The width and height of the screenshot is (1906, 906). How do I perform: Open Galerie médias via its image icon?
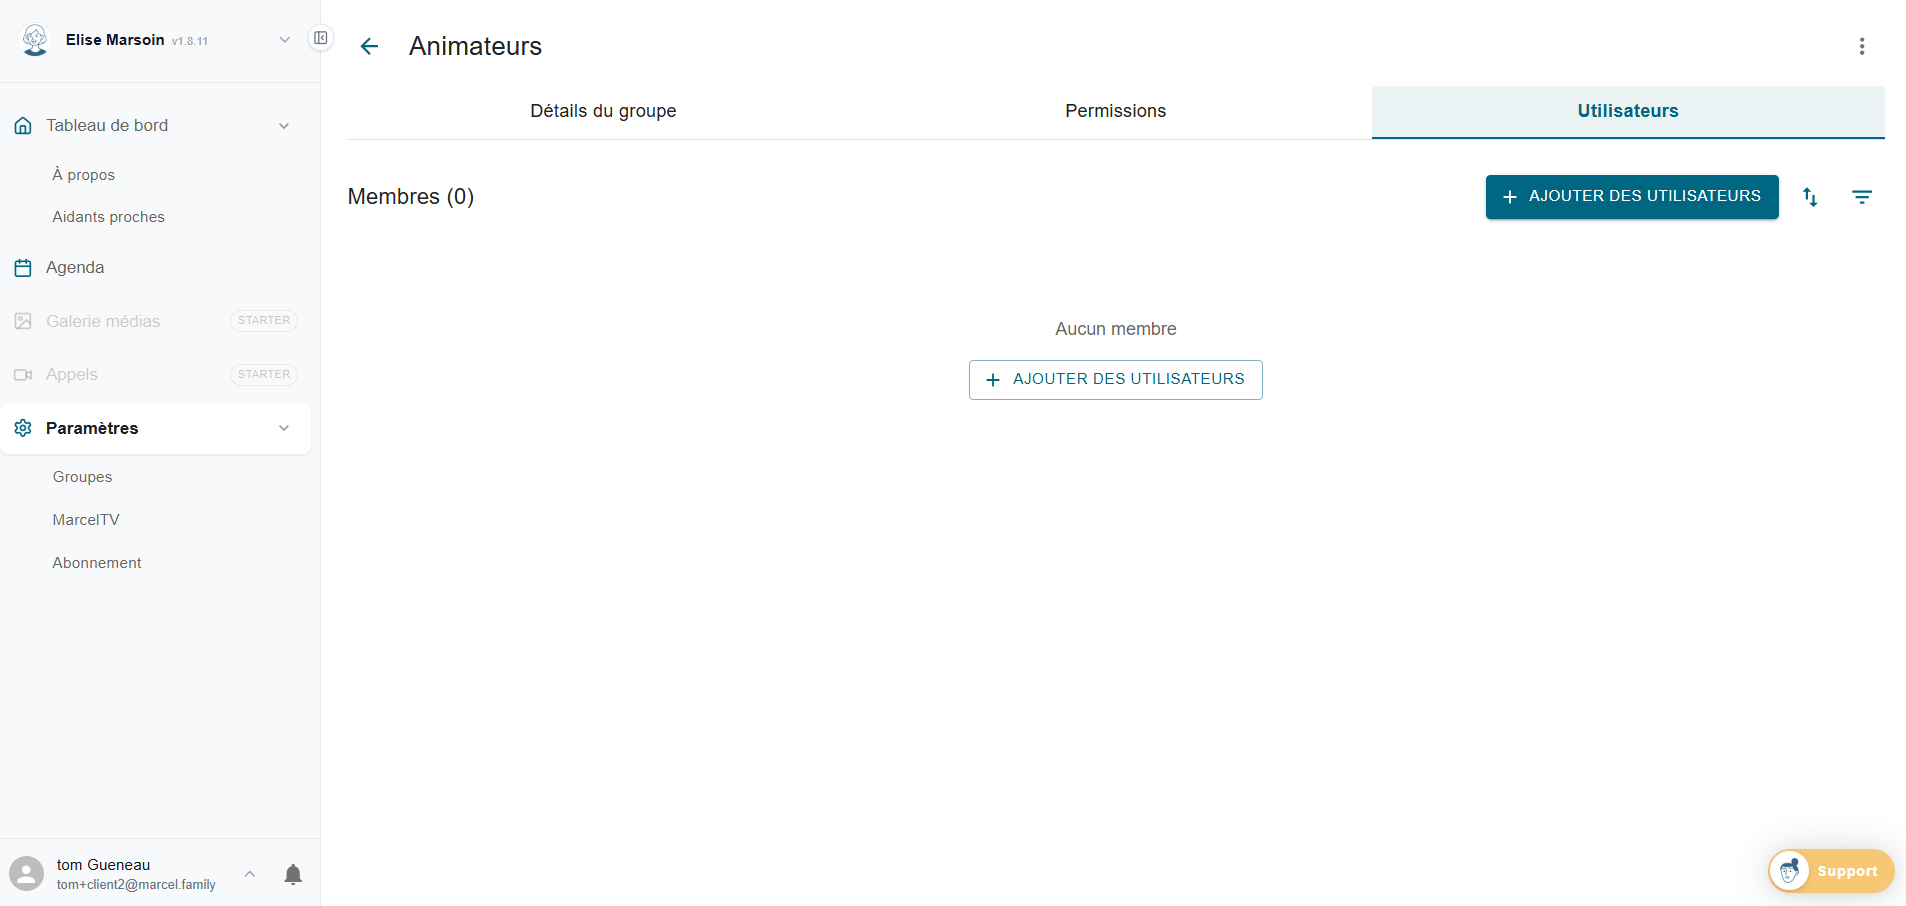(24, 321)
